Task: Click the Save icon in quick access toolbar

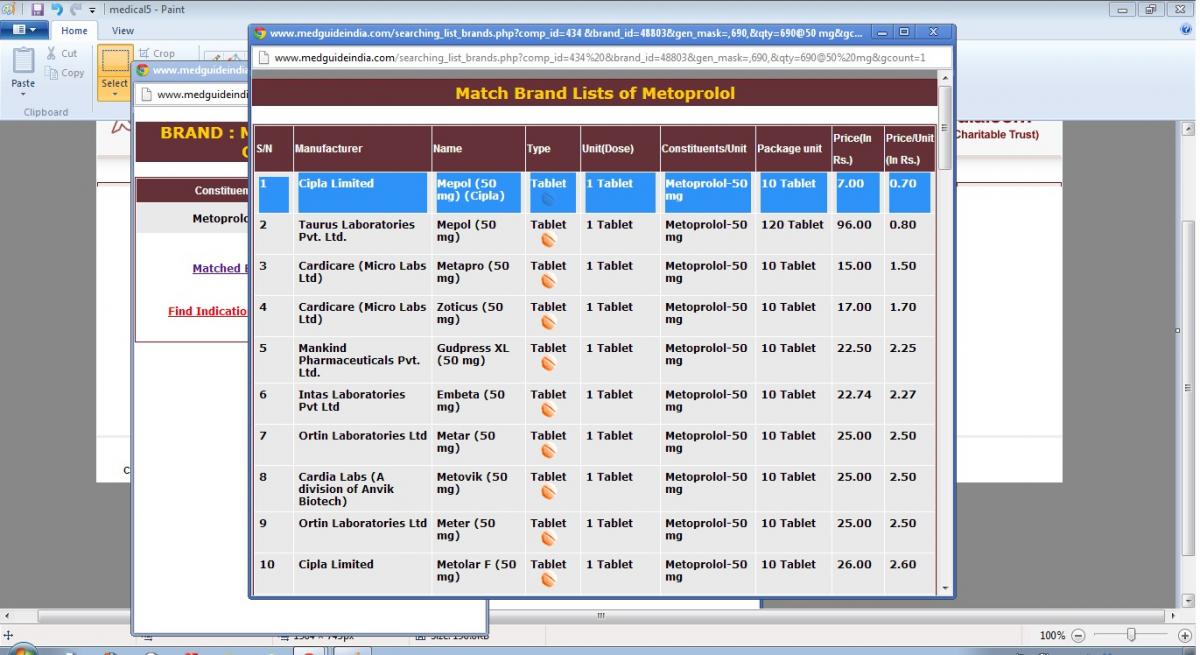Action: coord(38,10)
